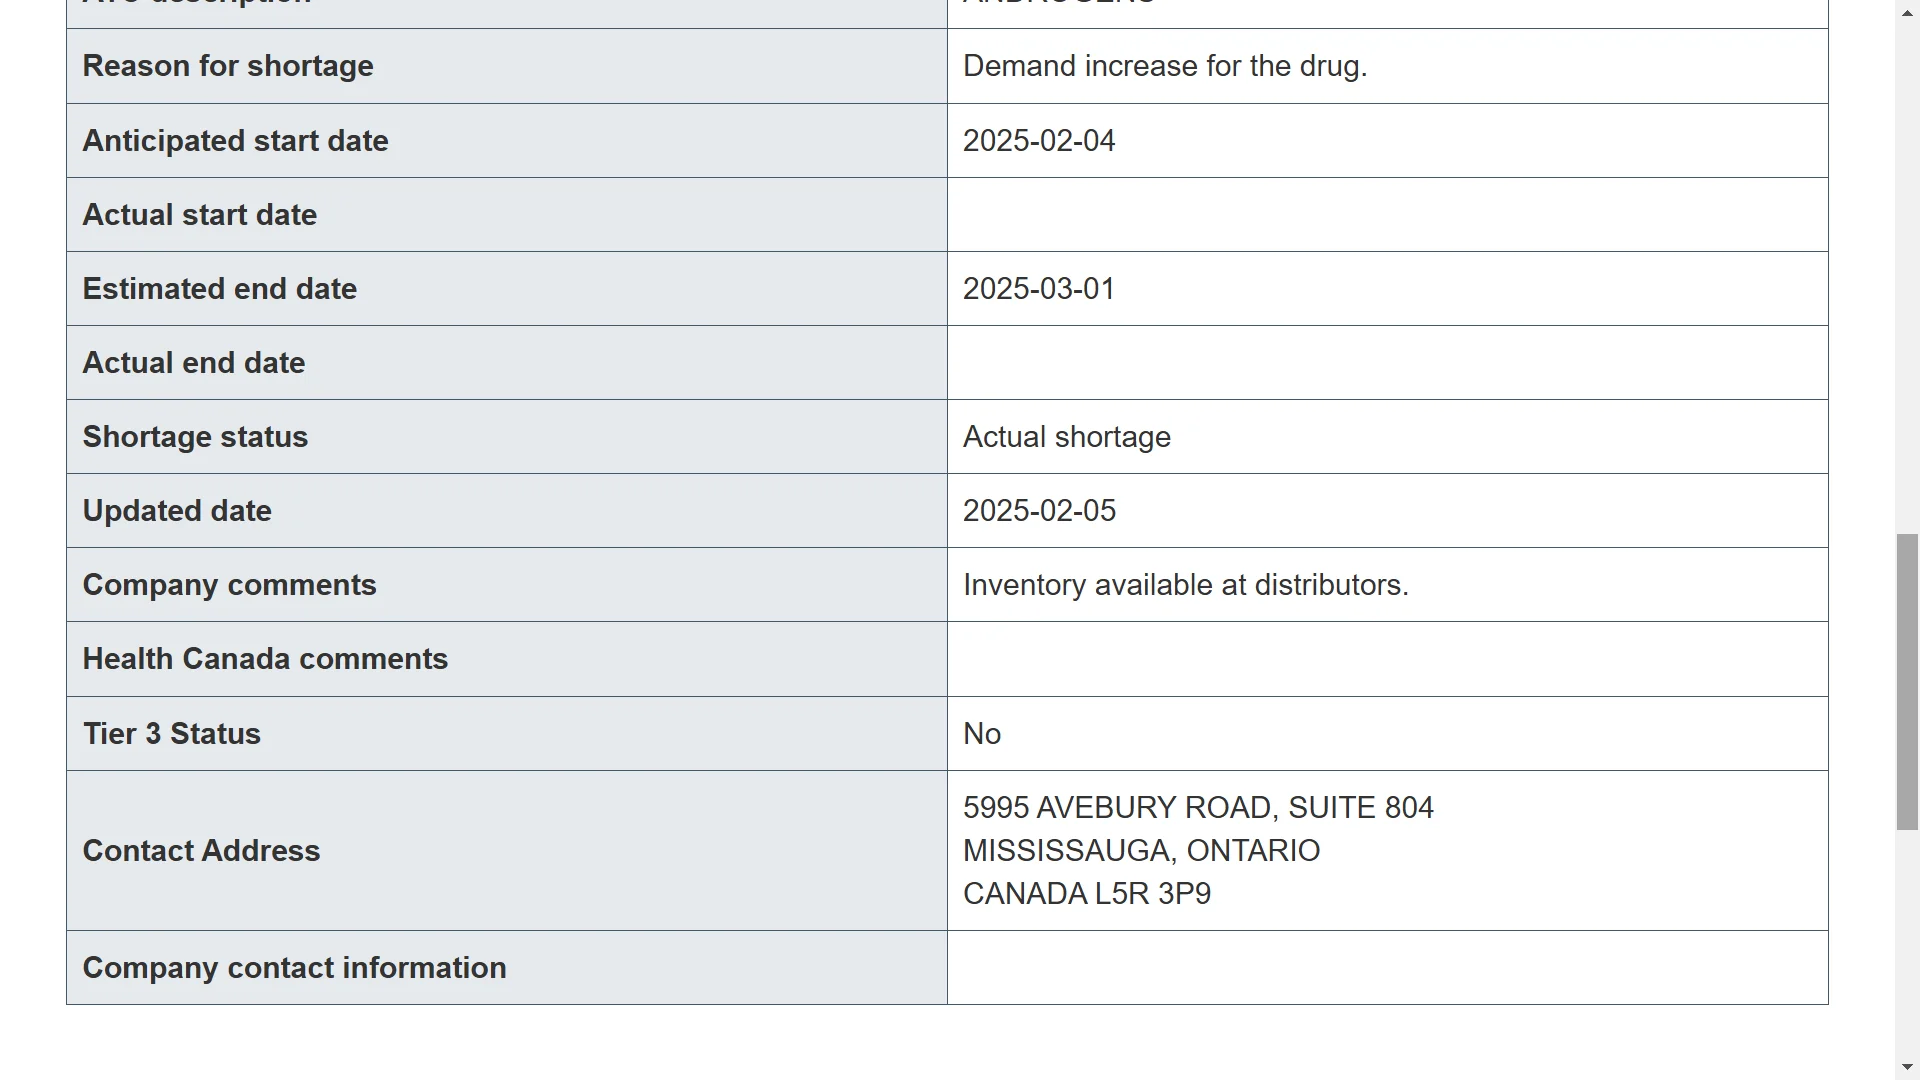1920x1080 pixels.
Task: Click the Tier 3 Status No value
Action: 982,734
